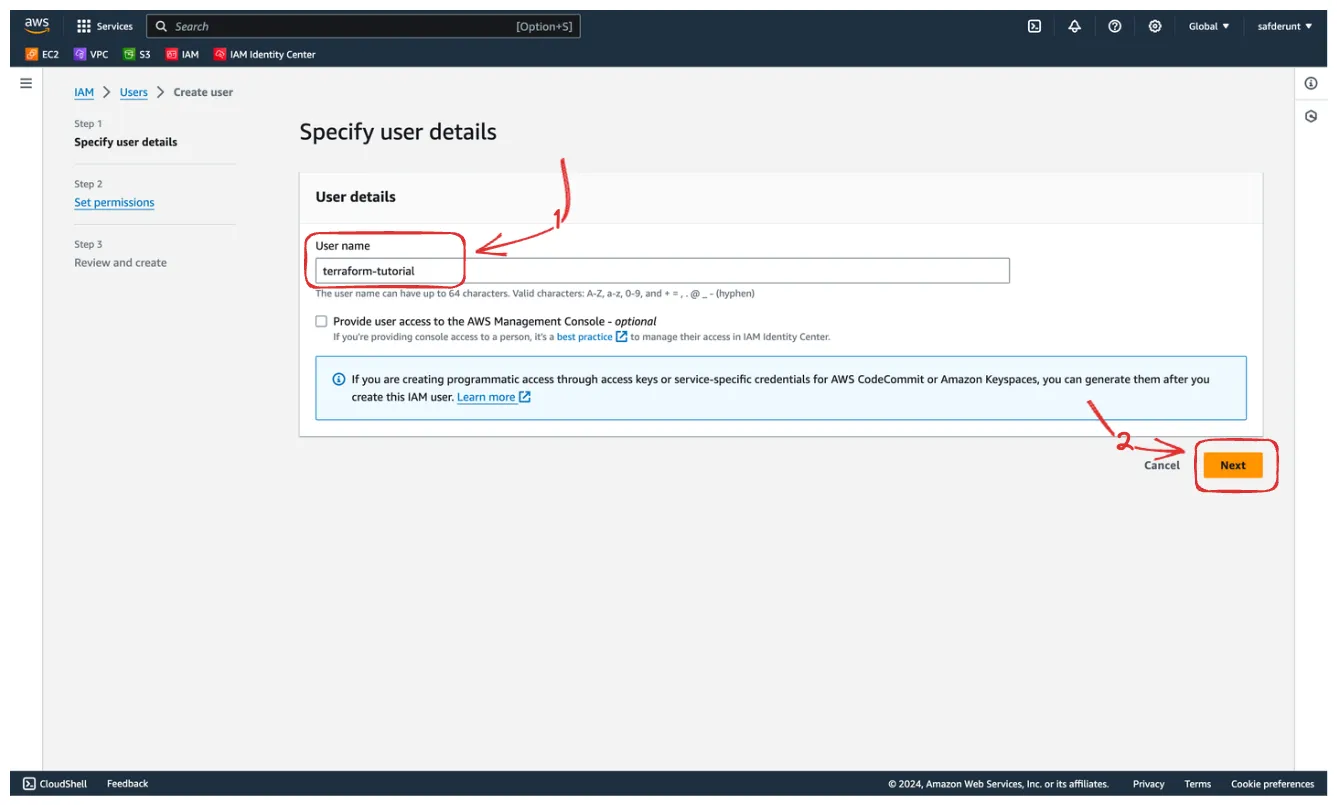The height and width of the screenshot is (805, 1337).
Task: Open the CloudShell icon in top bar
Action: click(x=1035, y=27)
